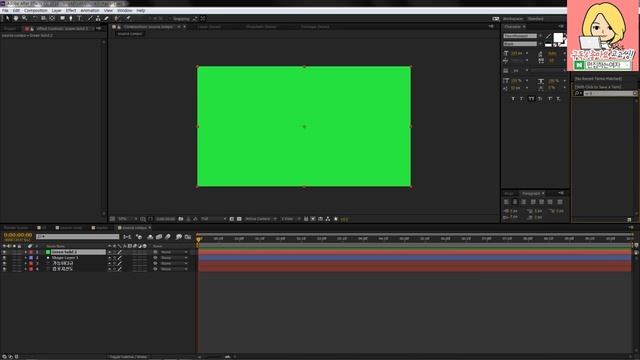Screen dimensions: 640x360
Task: Open the Animation menu
Action: pyautogui.click(x=90, y=11)
